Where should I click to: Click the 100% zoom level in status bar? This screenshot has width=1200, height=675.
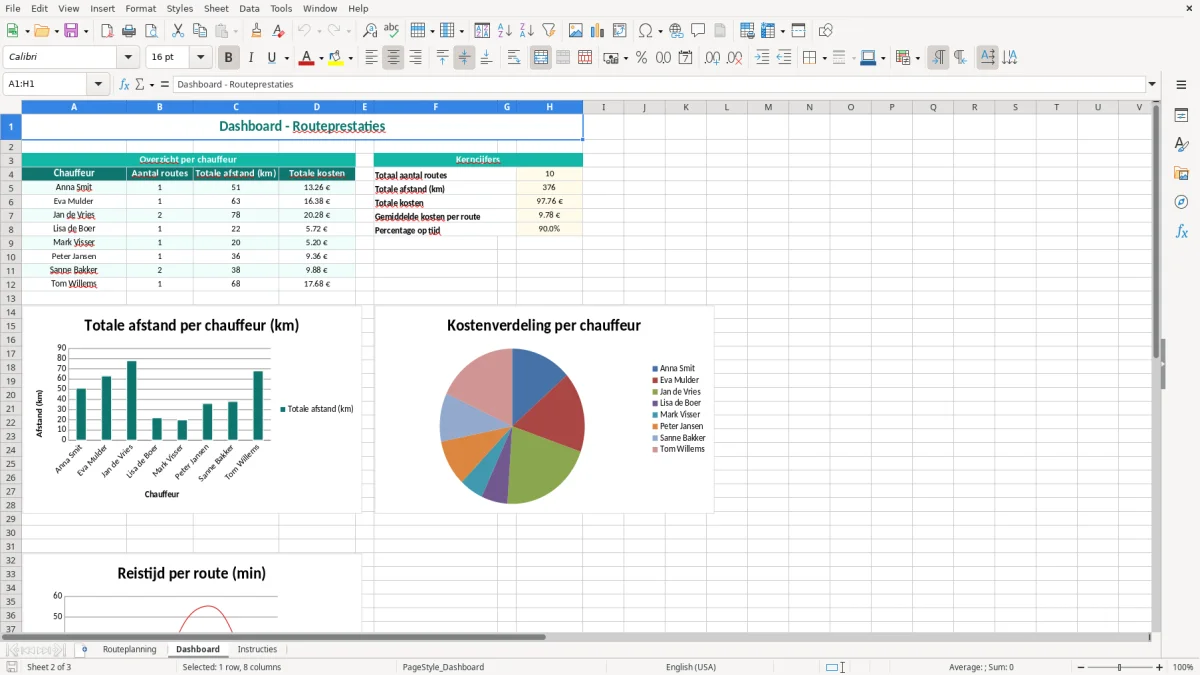point(1183,667)
